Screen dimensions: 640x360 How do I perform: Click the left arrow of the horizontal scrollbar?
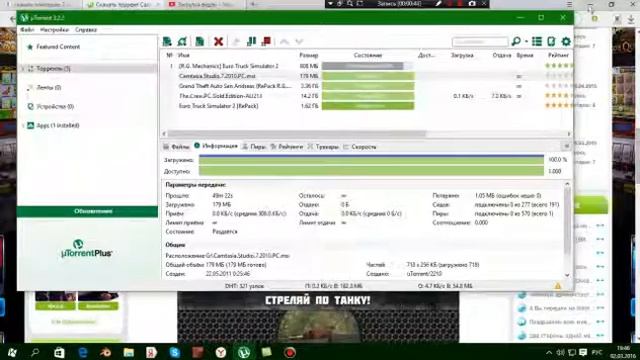tap(164, 134)
